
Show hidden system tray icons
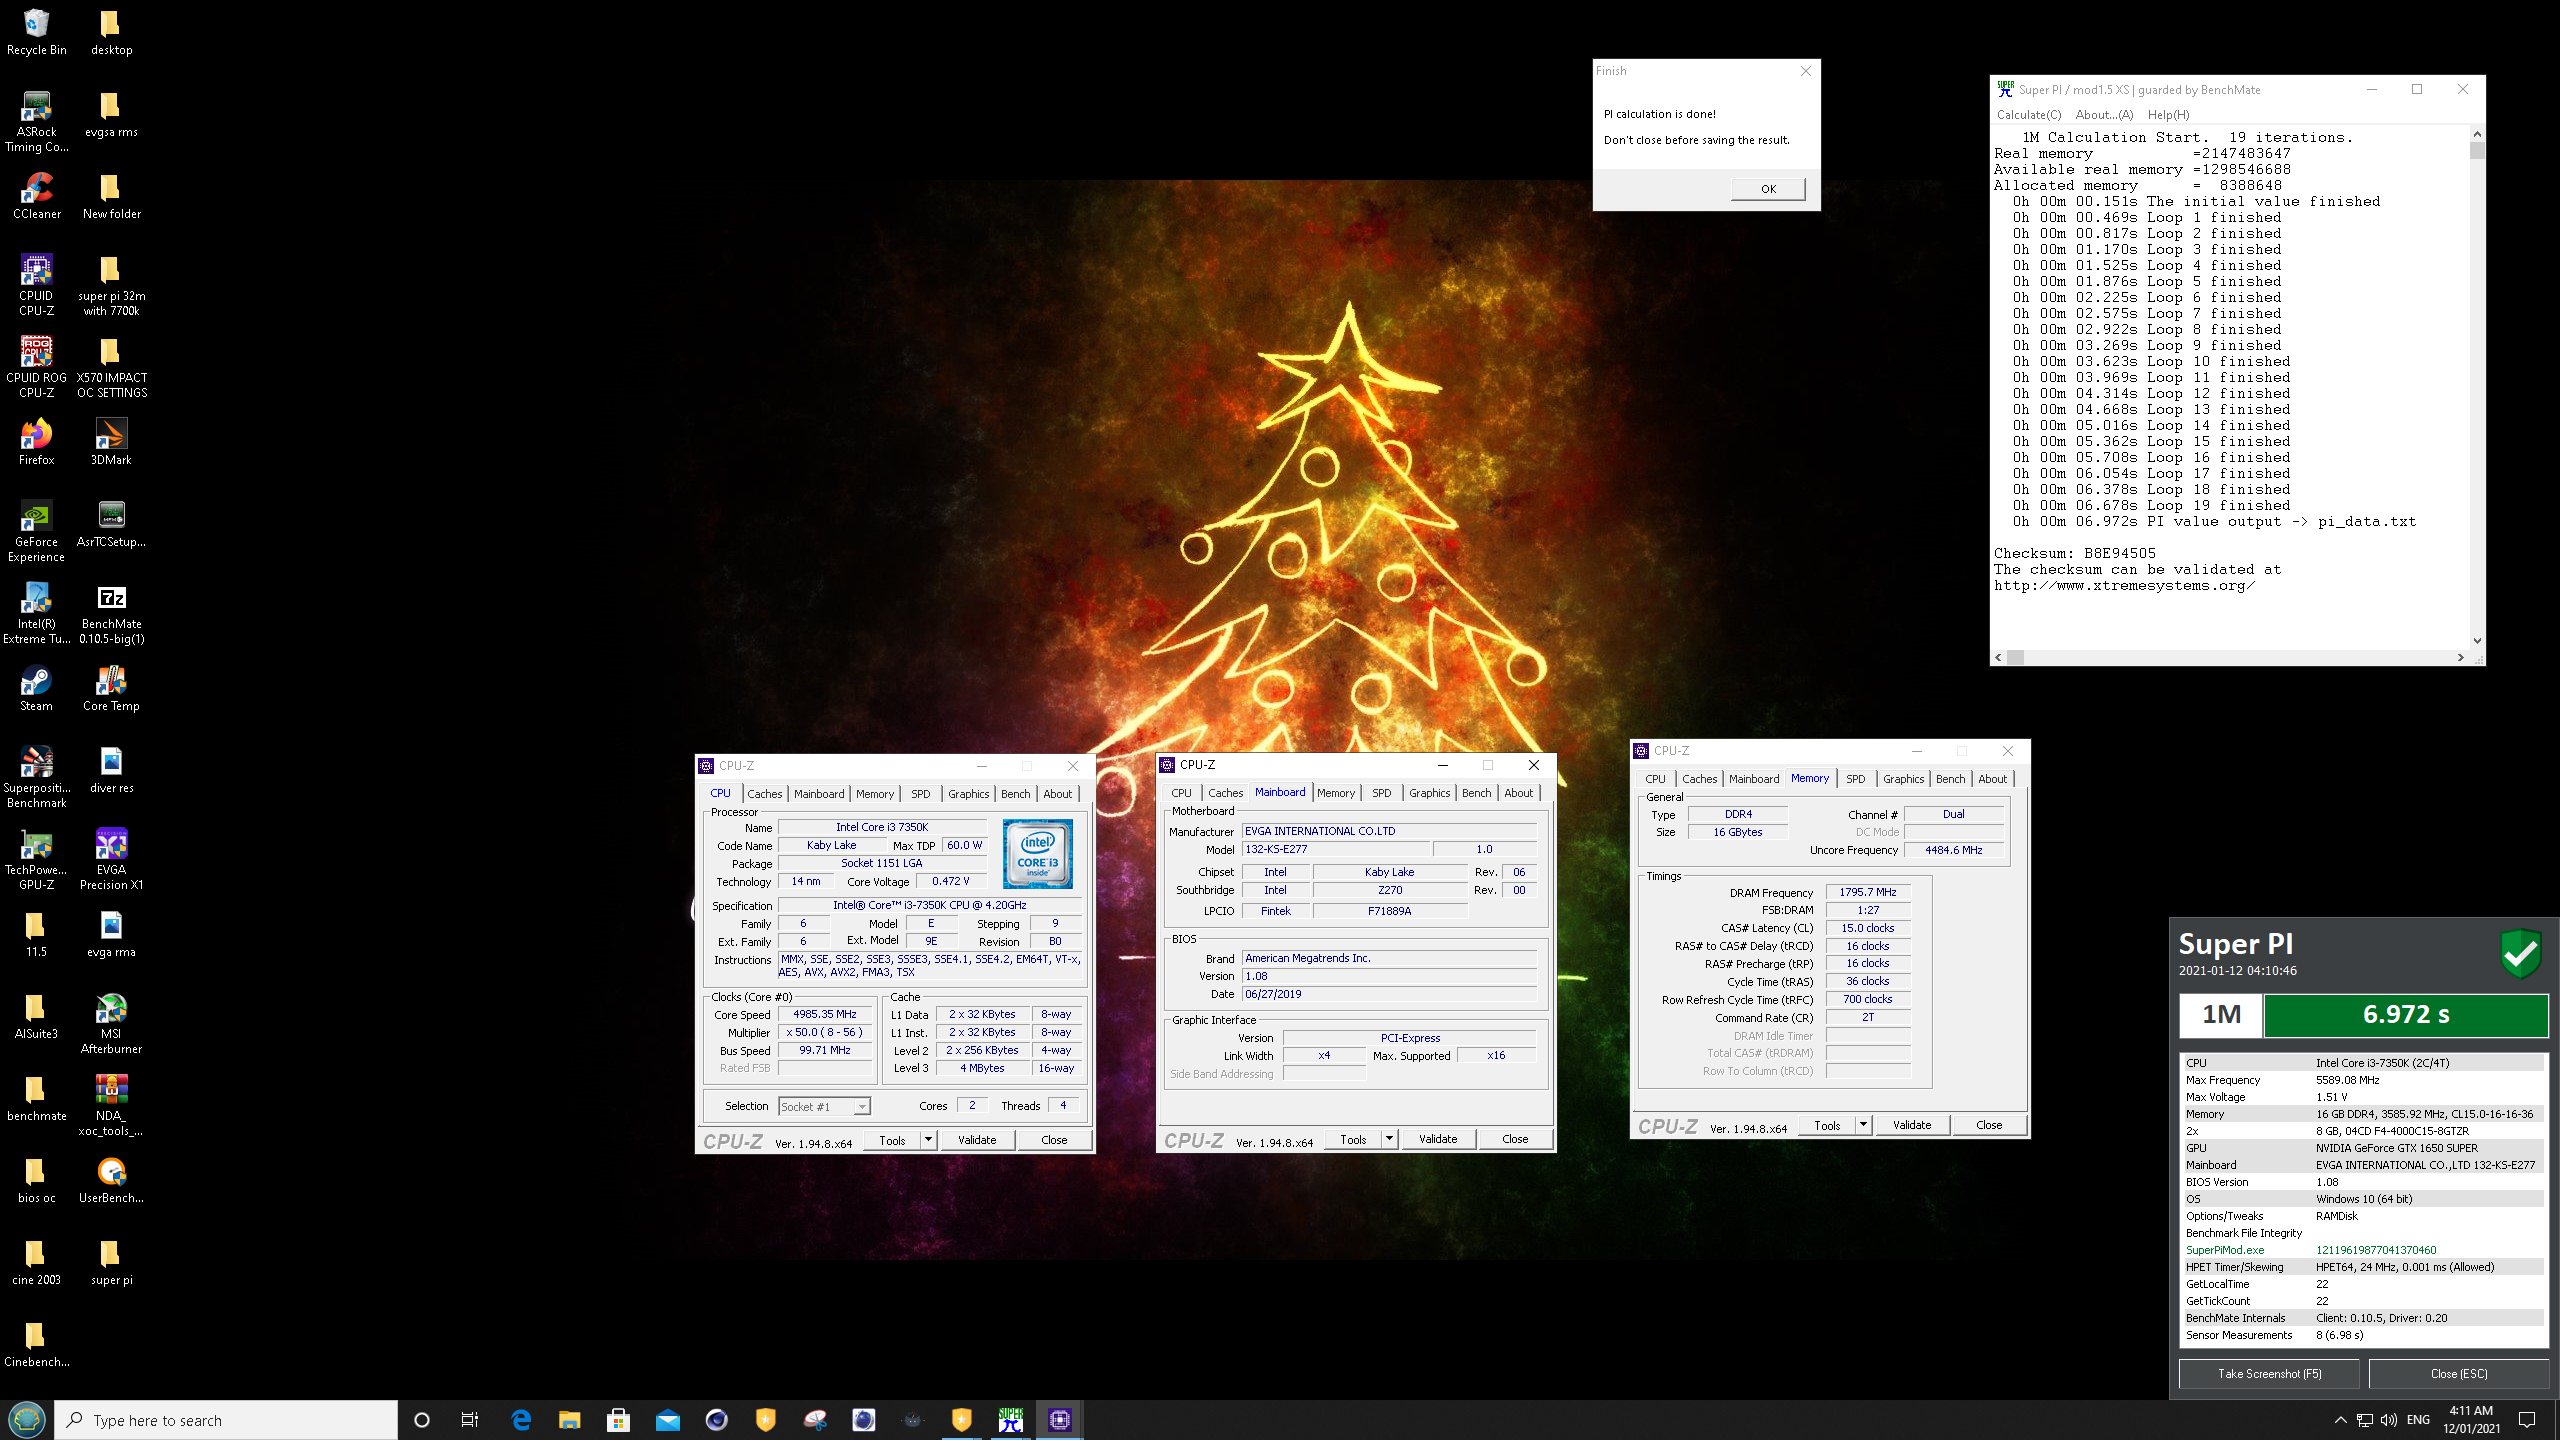(x=2340, y=1420)
